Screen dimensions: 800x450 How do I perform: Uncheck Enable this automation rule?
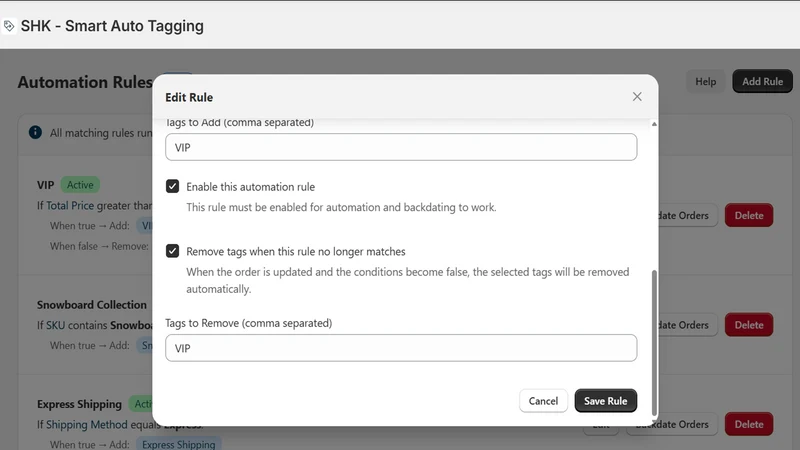(x=172, y=186)
